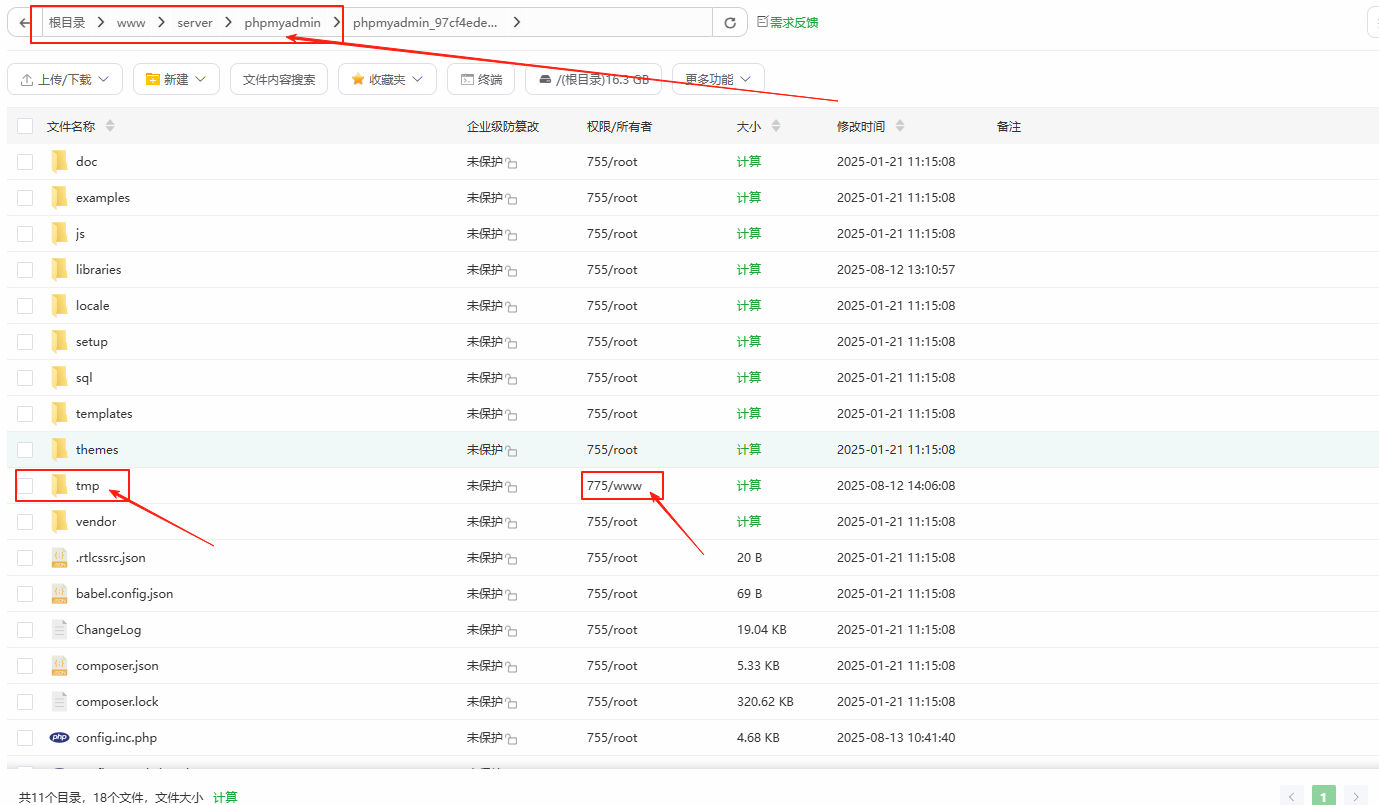Click the ChangeLog file icon
Image resolution: width=1379 pixels, height=805 pixels.
click(59, 629)
